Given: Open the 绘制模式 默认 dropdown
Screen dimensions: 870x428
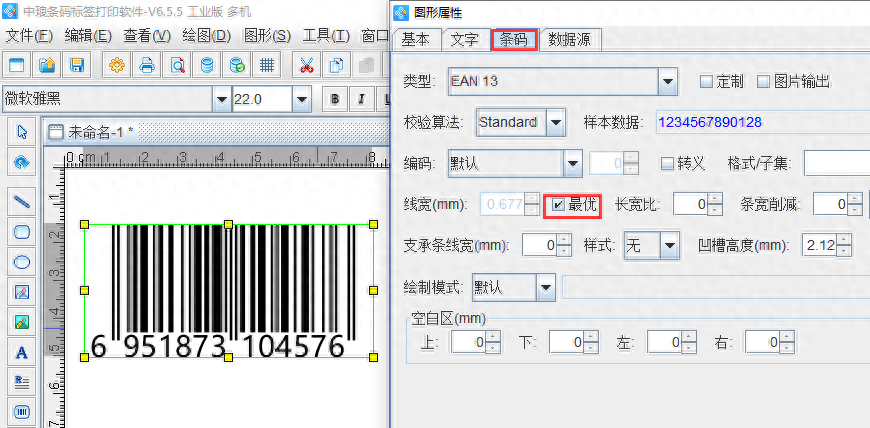Looking at the screenshot, I should (x=546, y=287).
